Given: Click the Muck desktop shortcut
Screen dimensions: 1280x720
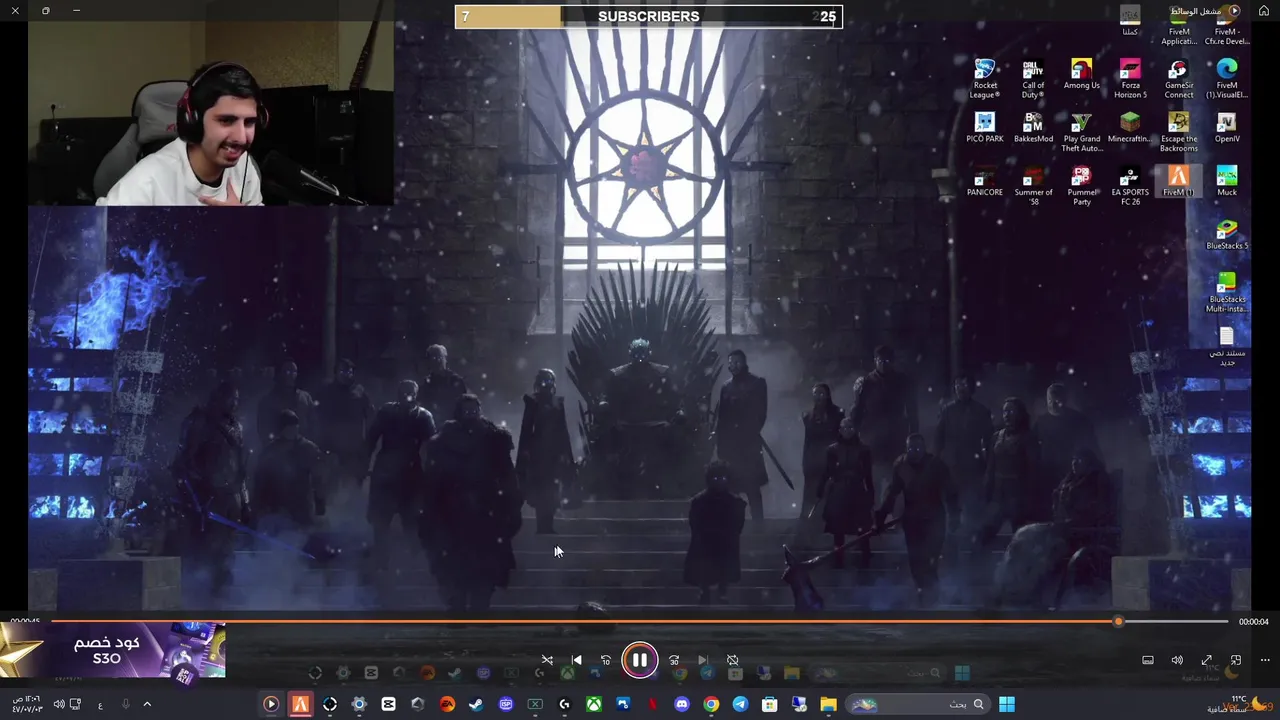Looking at the screenshot, I should [1227, 182].
